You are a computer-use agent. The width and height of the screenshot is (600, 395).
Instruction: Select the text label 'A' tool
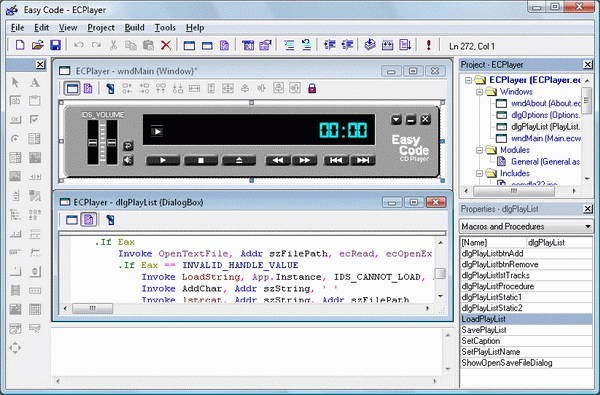[x=35, y=82]
